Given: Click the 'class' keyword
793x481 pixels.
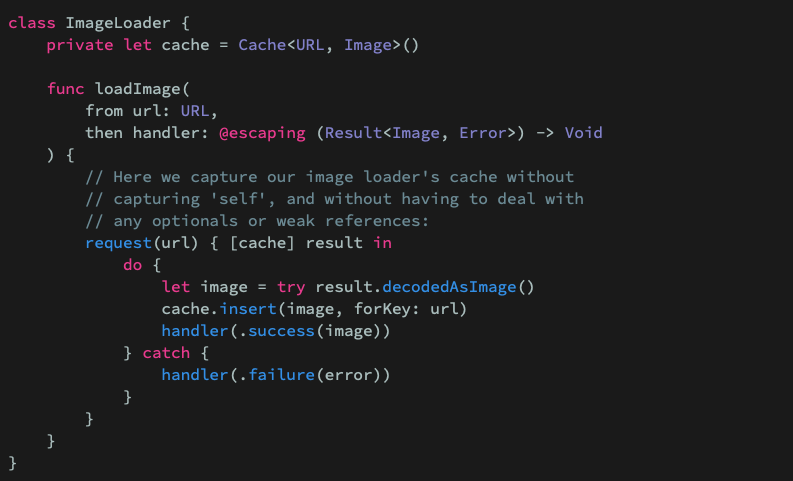Looking at the screenshot, I should click(x=32, y=23).
